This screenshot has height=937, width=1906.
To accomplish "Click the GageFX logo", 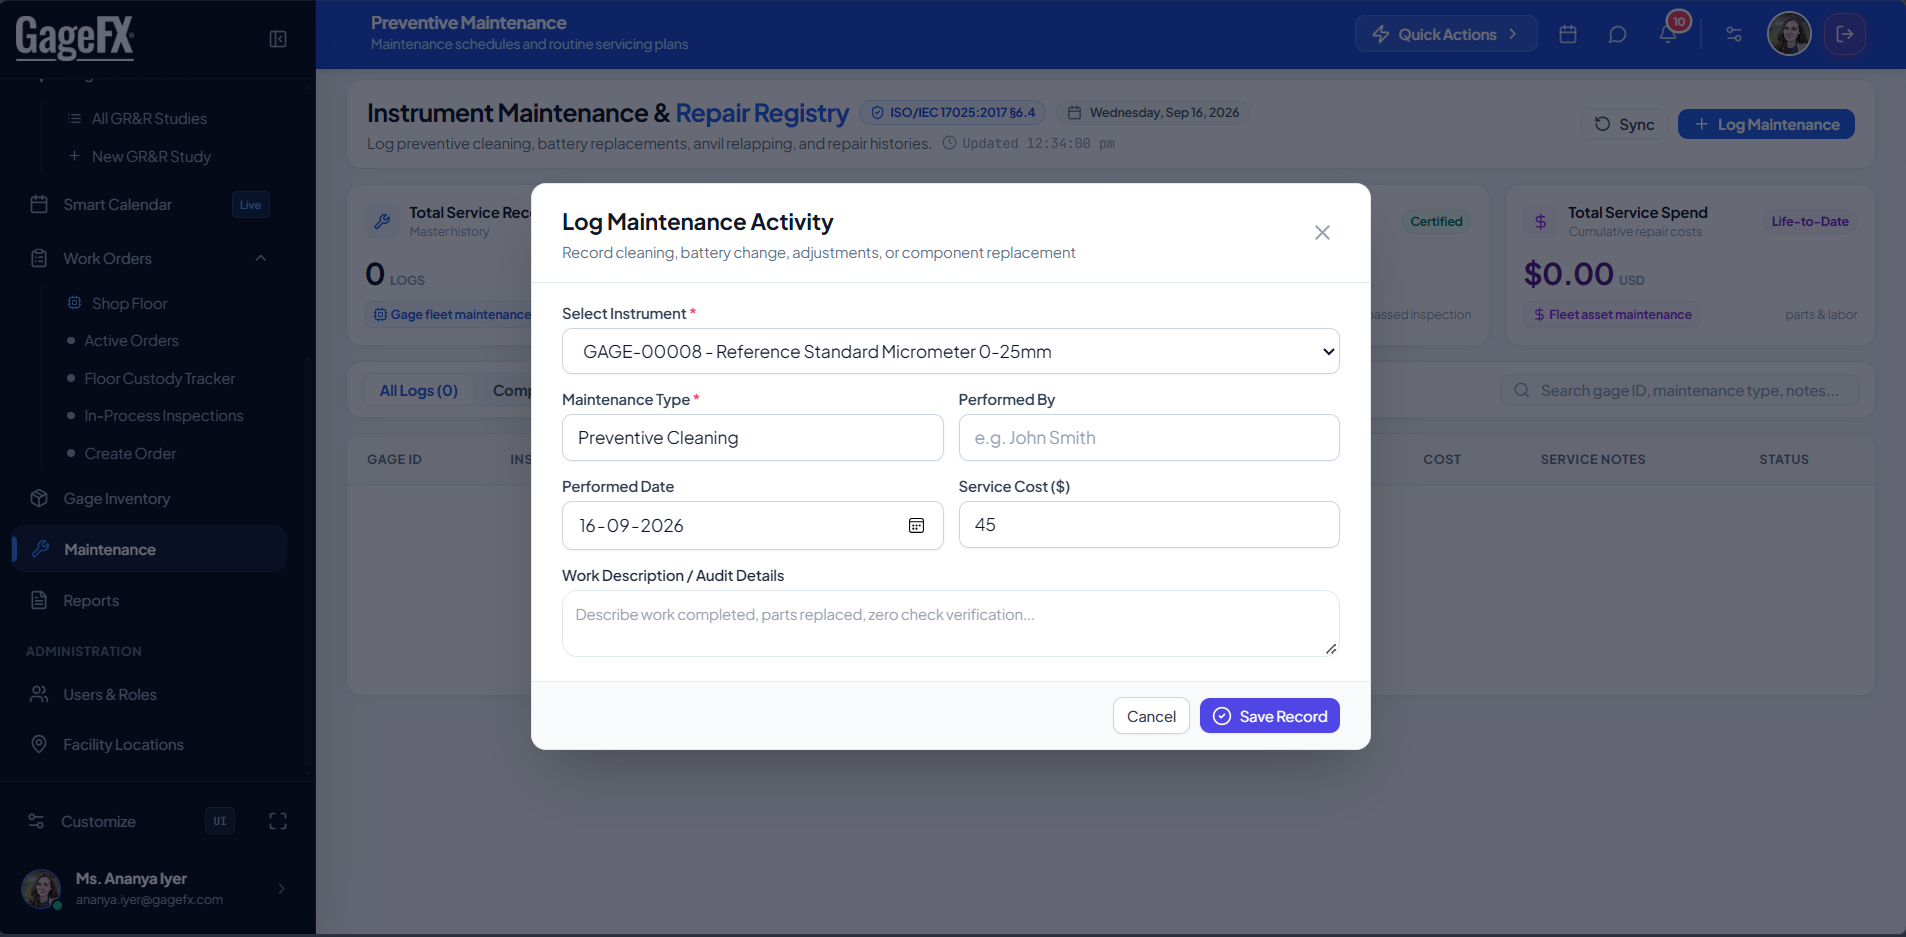I will pos(75,38).
